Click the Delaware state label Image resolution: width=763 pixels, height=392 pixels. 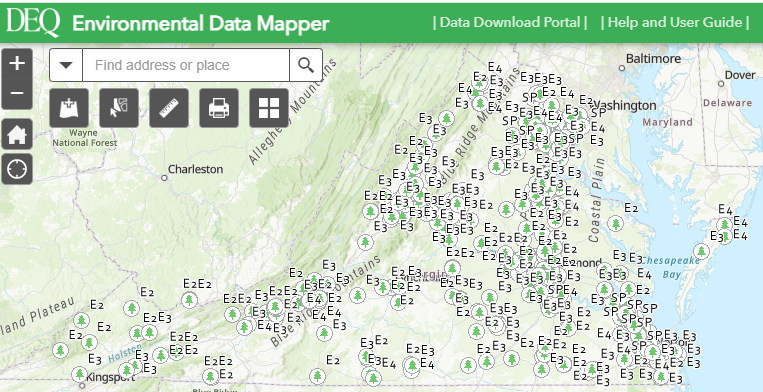coord(727,103)
